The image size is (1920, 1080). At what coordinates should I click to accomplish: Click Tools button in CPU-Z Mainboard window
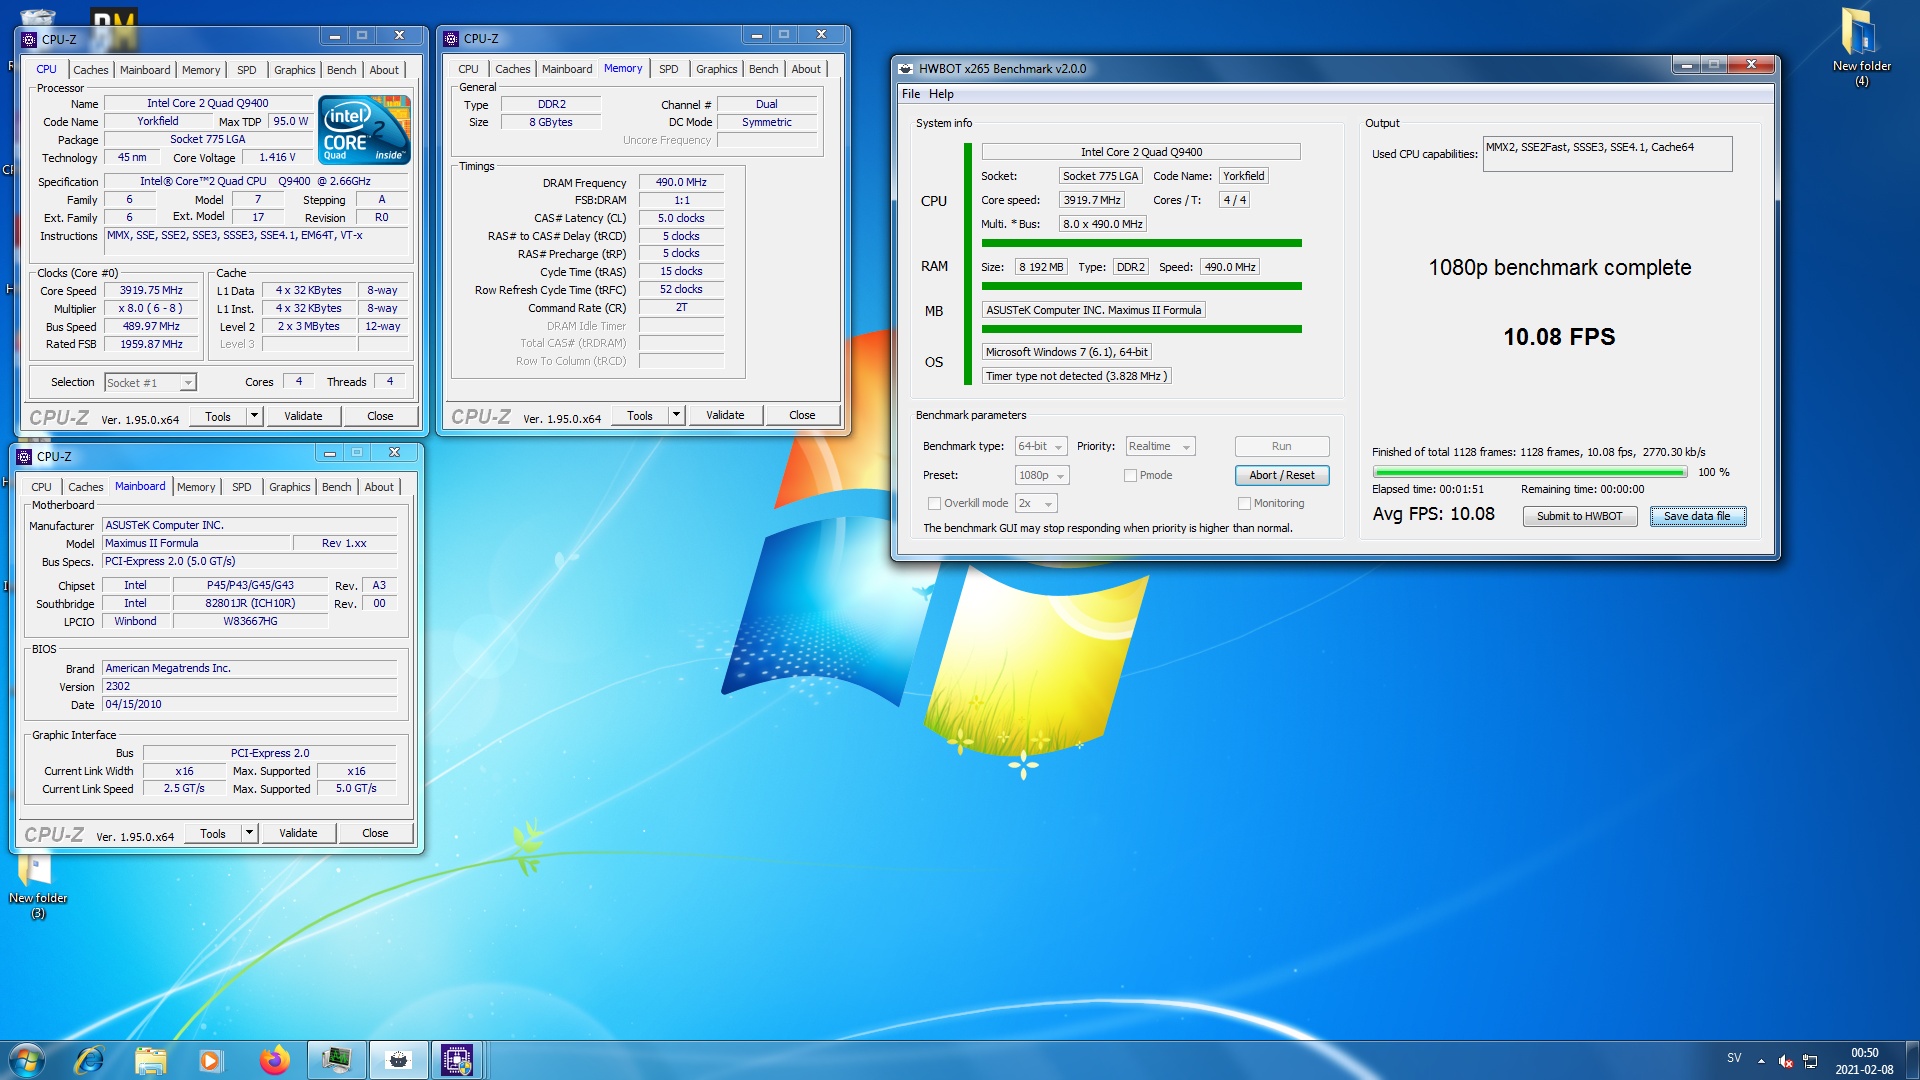click(x=213, y=833)
